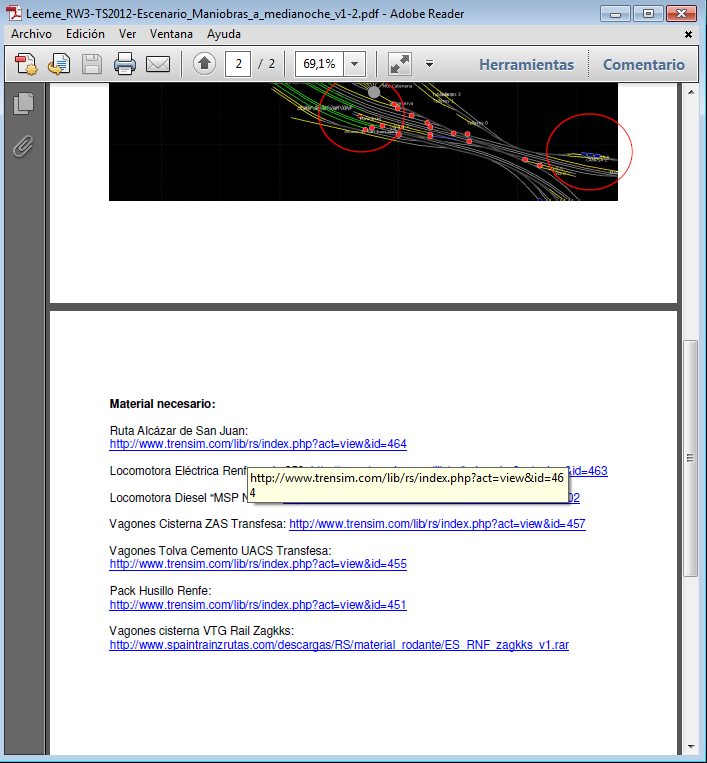The width and height of the screenshot is (707, 763).
Task: Open the attachments paperclip panel
Action: coord(24,147)
